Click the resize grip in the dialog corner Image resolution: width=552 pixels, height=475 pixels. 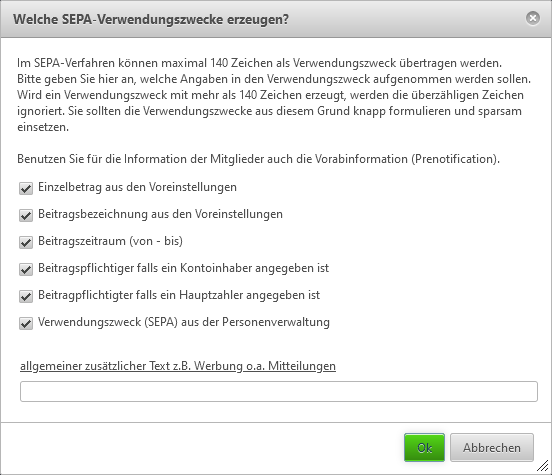point(543,467)
